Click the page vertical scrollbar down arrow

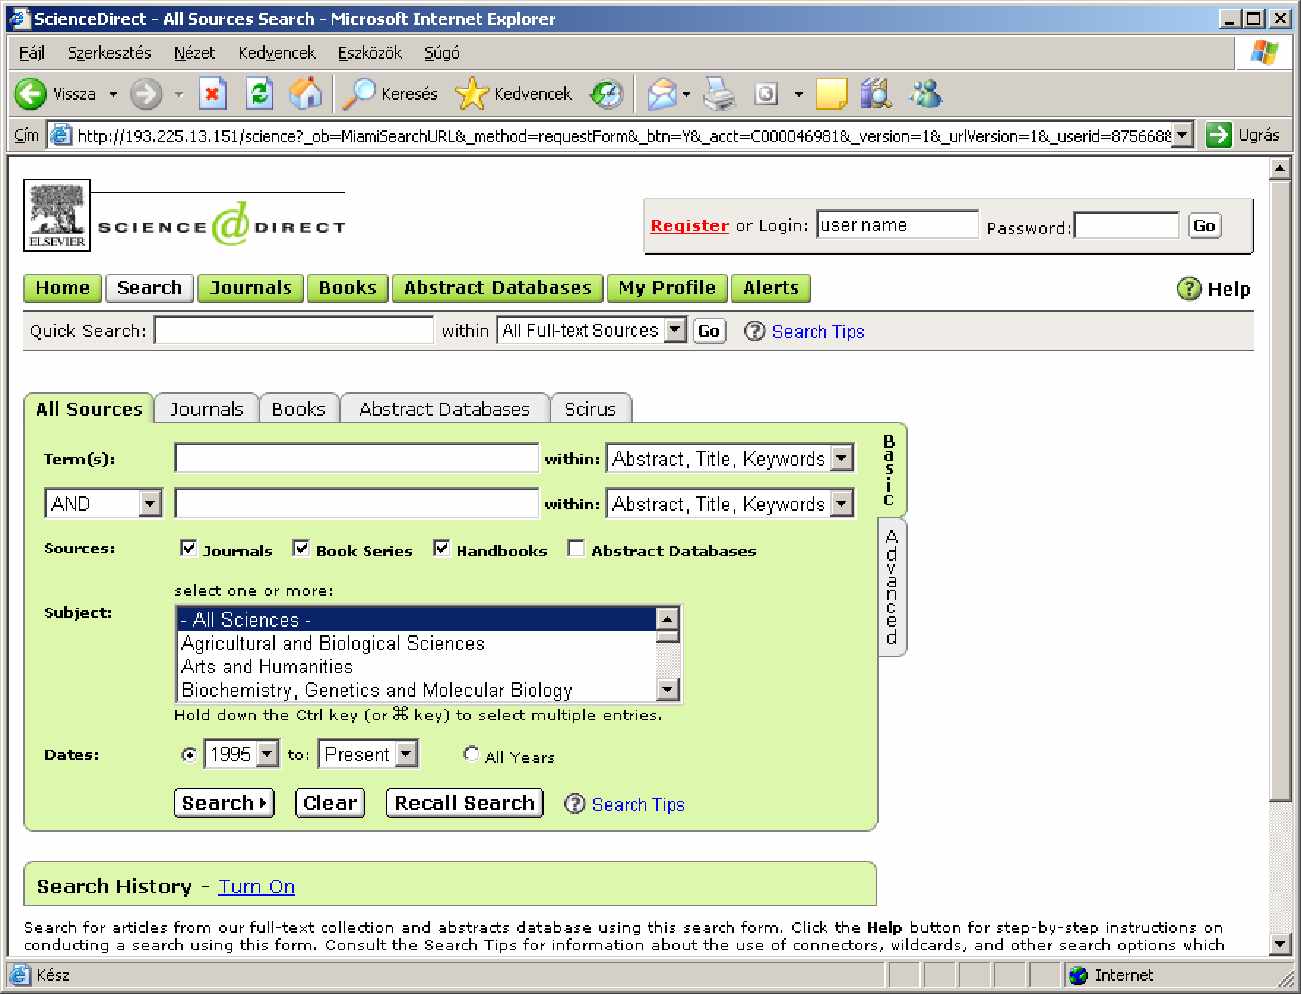pyautogui.click(x=1280, y=942)
